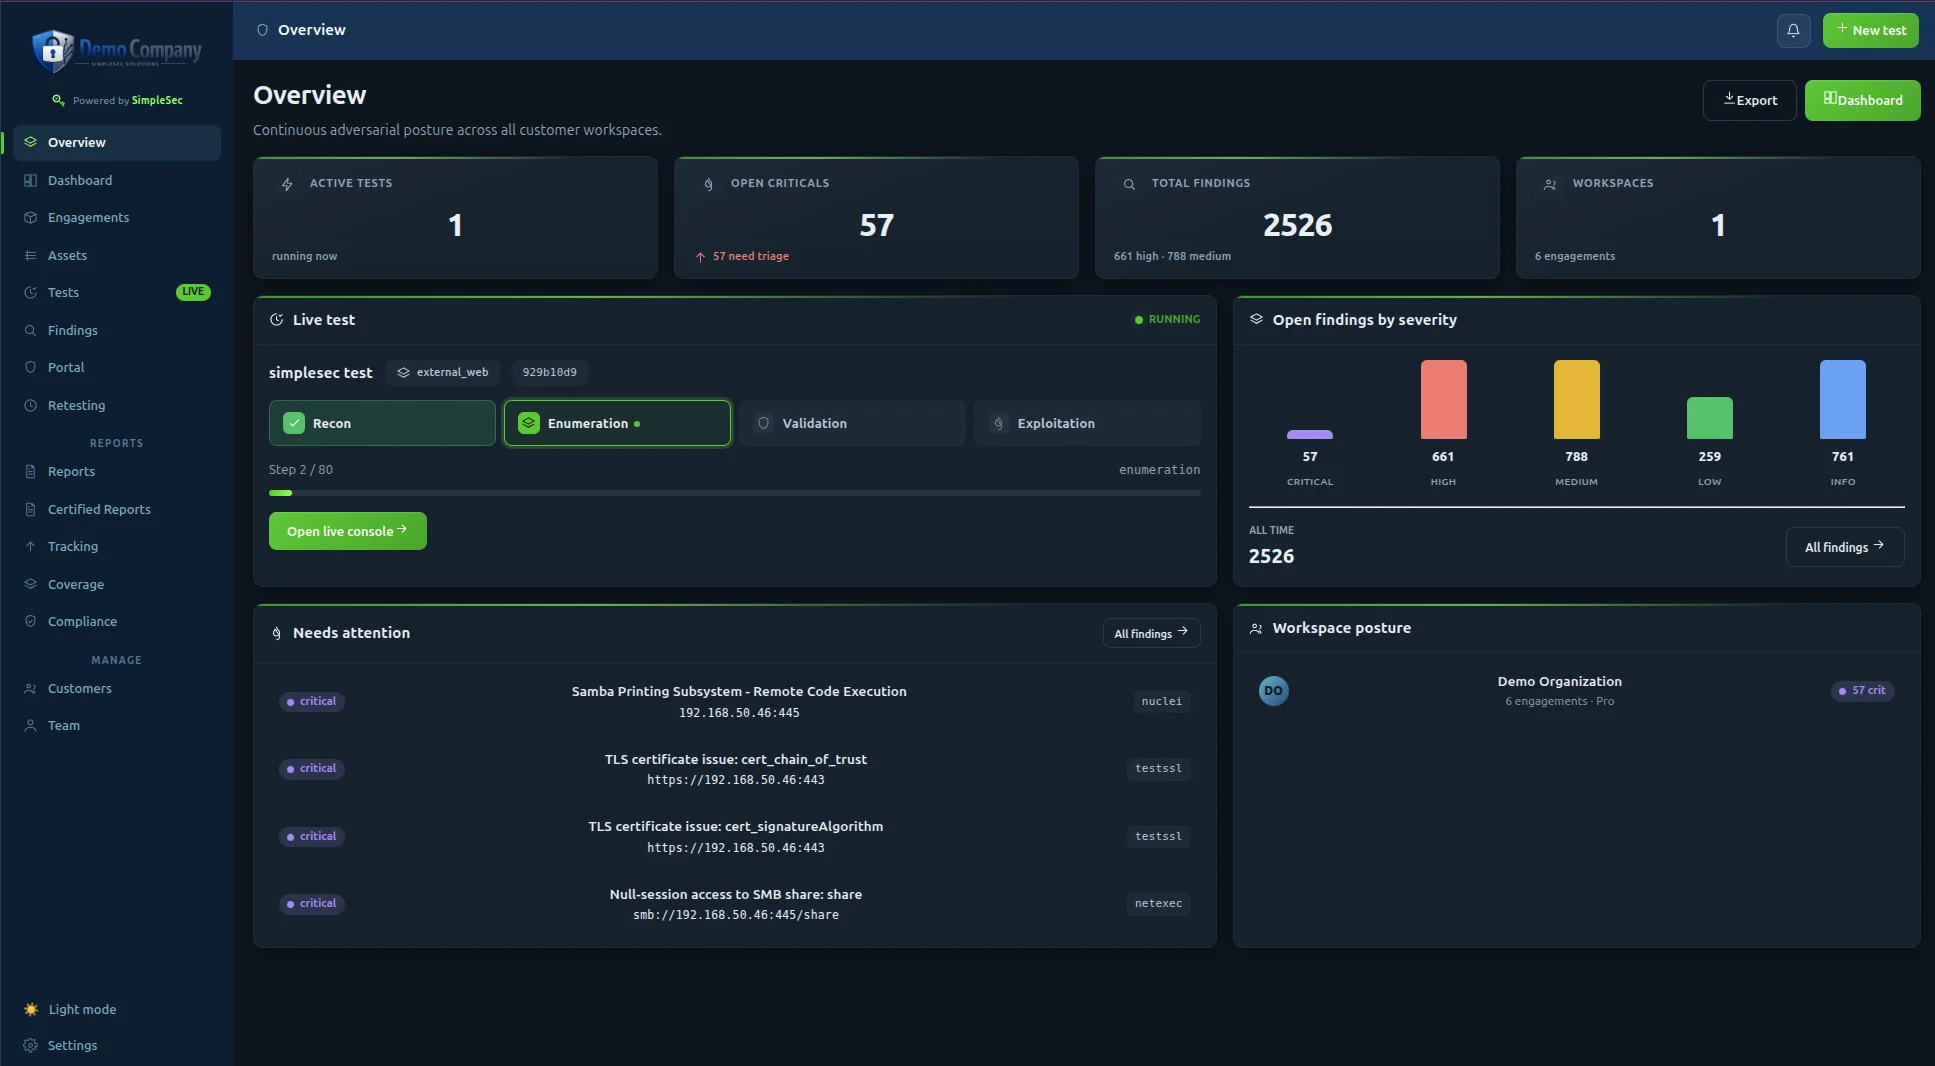Screen dimensions: 1935x1066
Task: Click the red High severity bar
Action: [1443, 399]
